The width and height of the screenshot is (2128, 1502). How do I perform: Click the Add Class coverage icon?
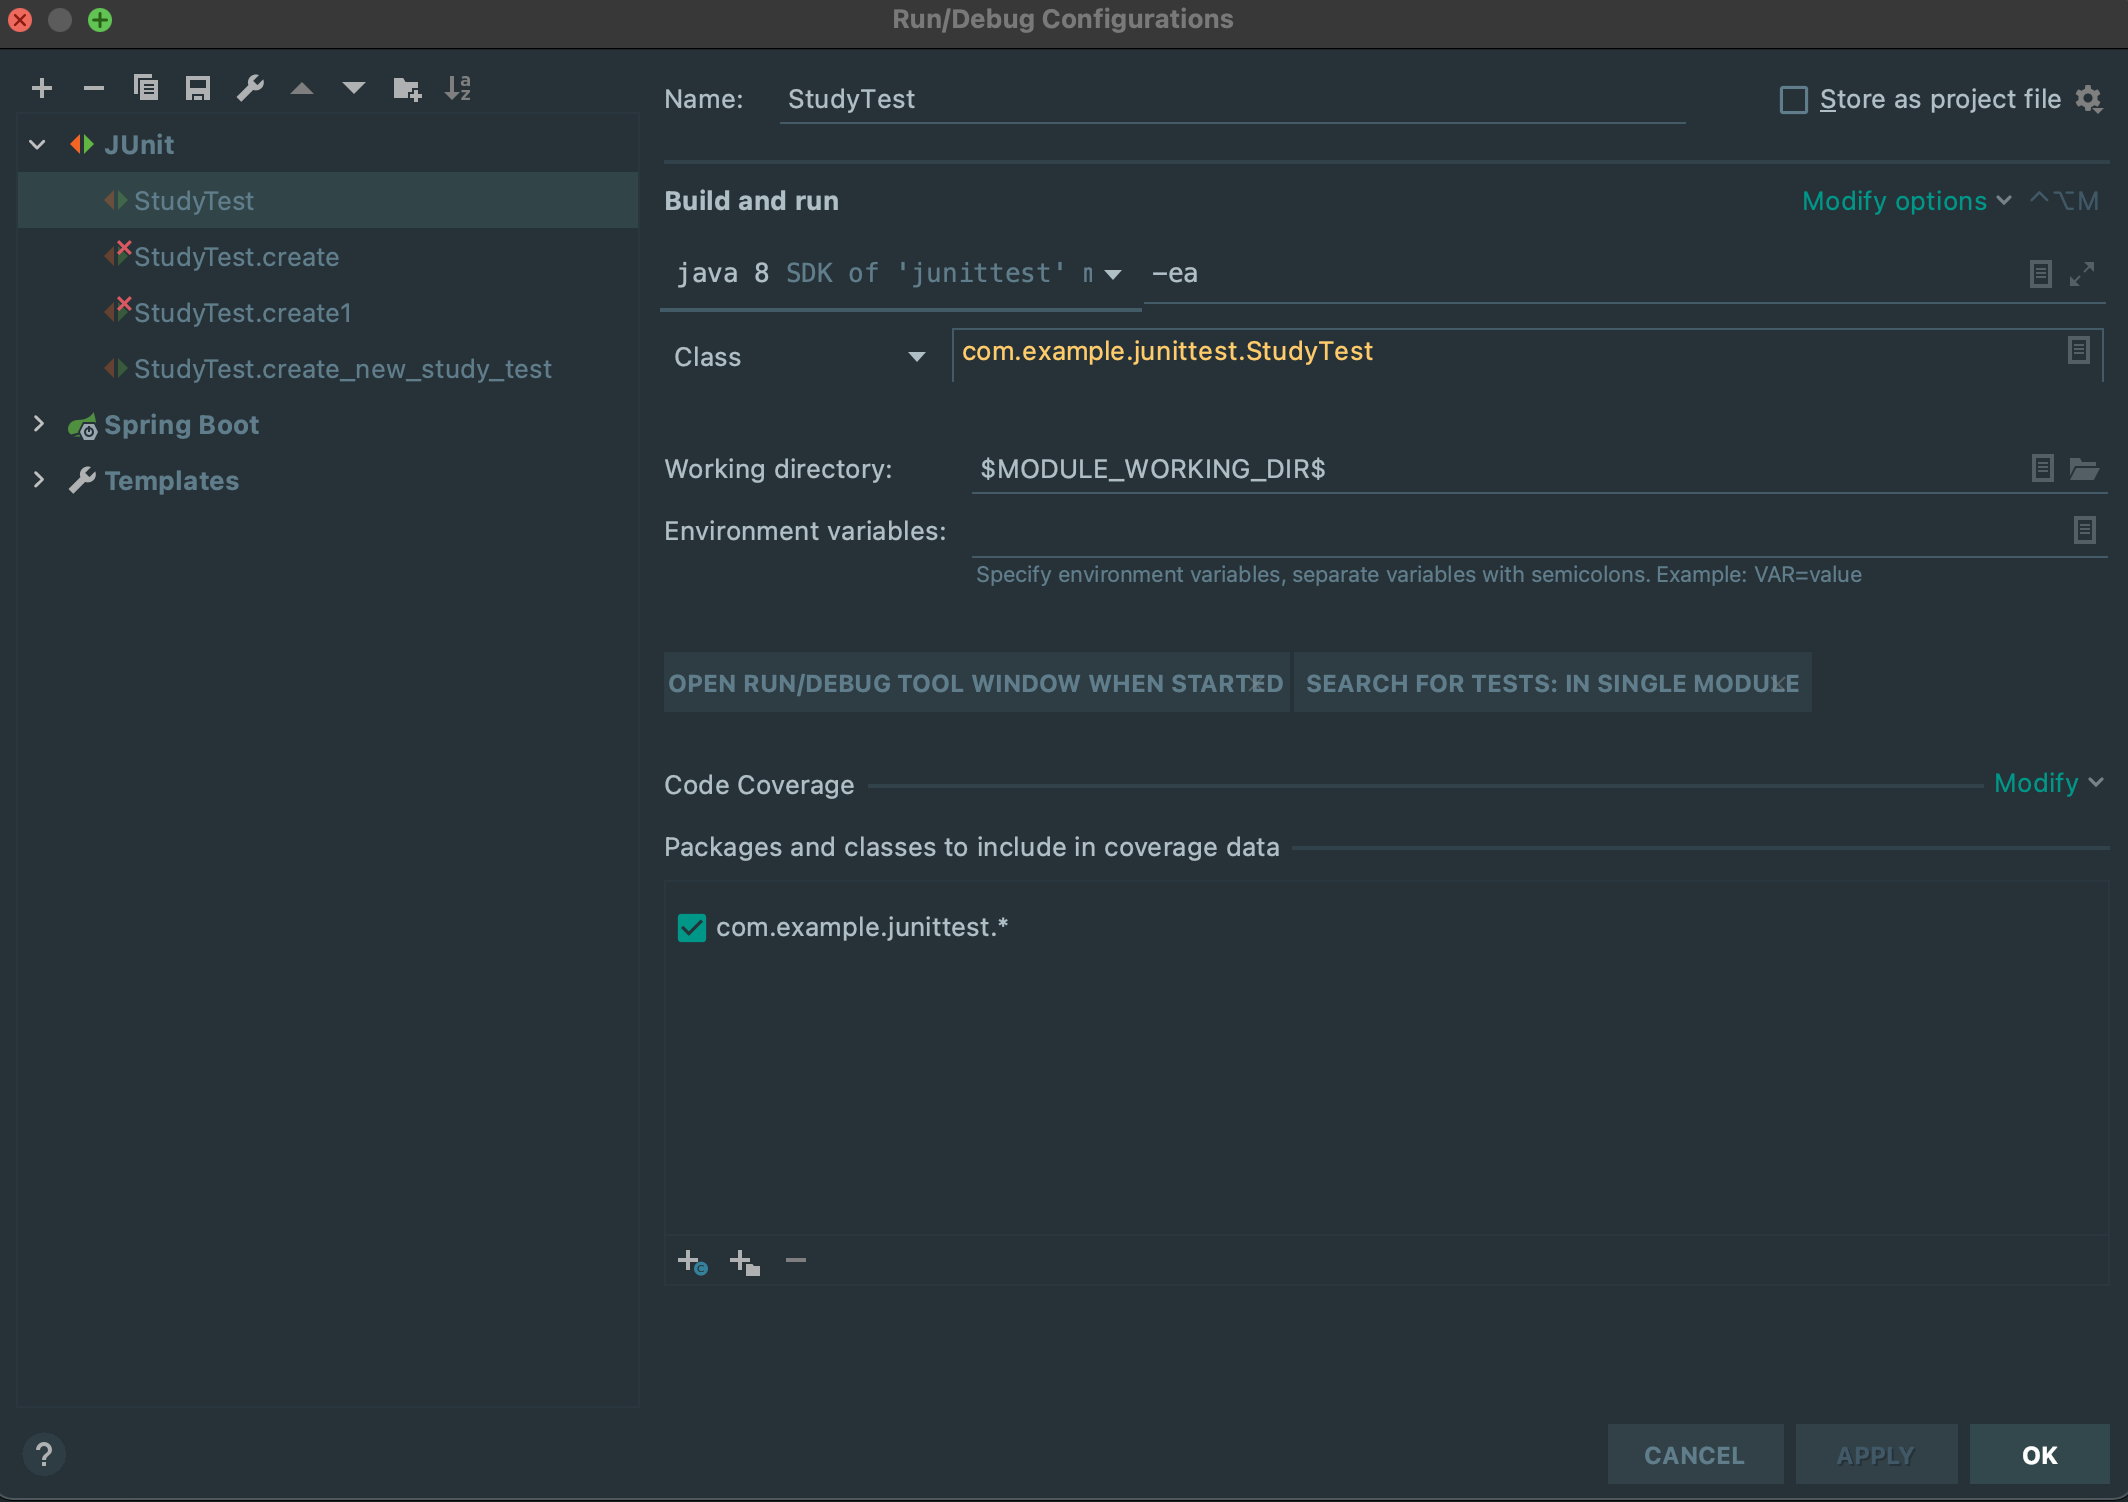coord(692,1262)
